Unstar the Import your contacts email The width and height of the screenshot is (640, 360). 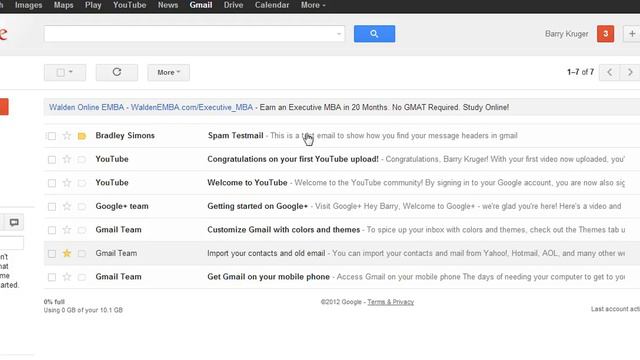67,253
